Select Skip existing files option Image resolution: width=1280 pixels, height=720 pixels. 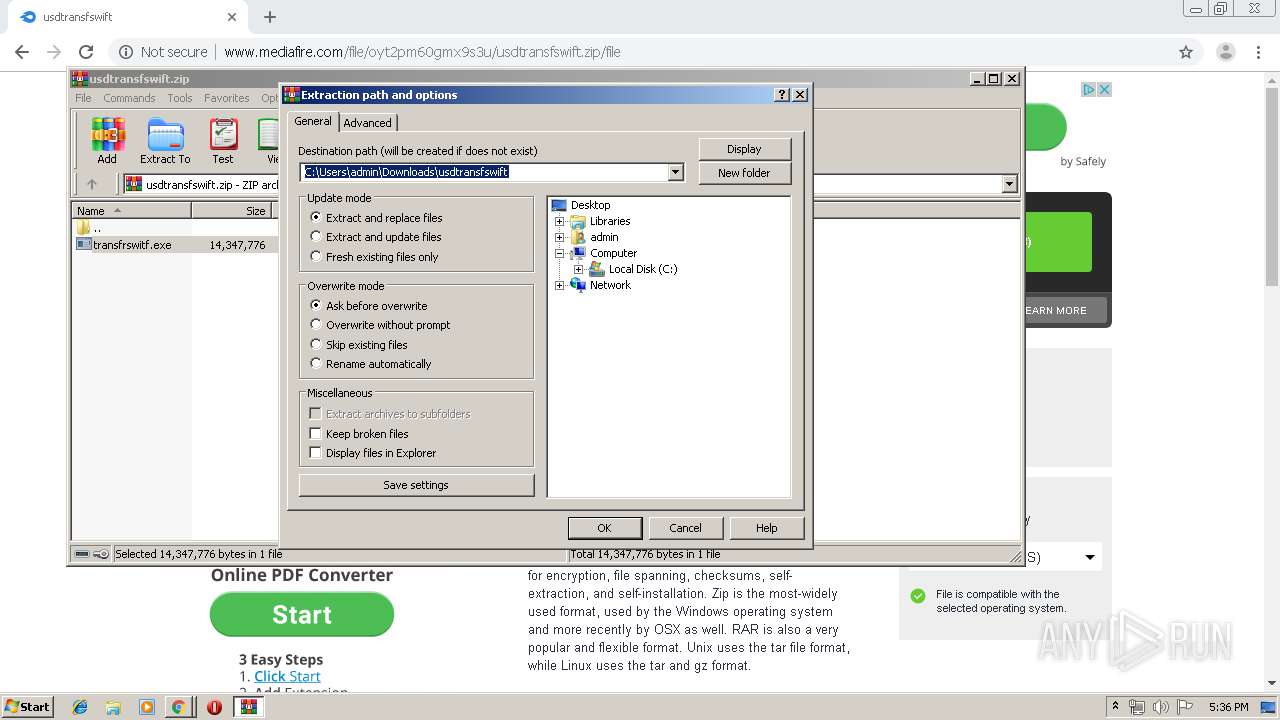tap(316, 344)
